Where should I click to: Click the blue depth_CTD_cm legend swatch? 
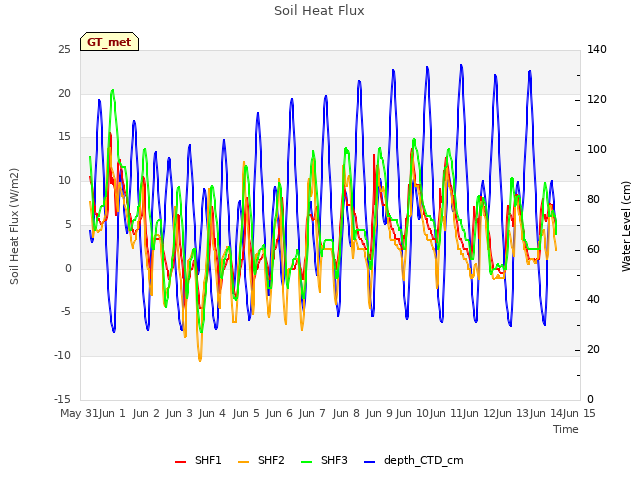tap(369, 462)
